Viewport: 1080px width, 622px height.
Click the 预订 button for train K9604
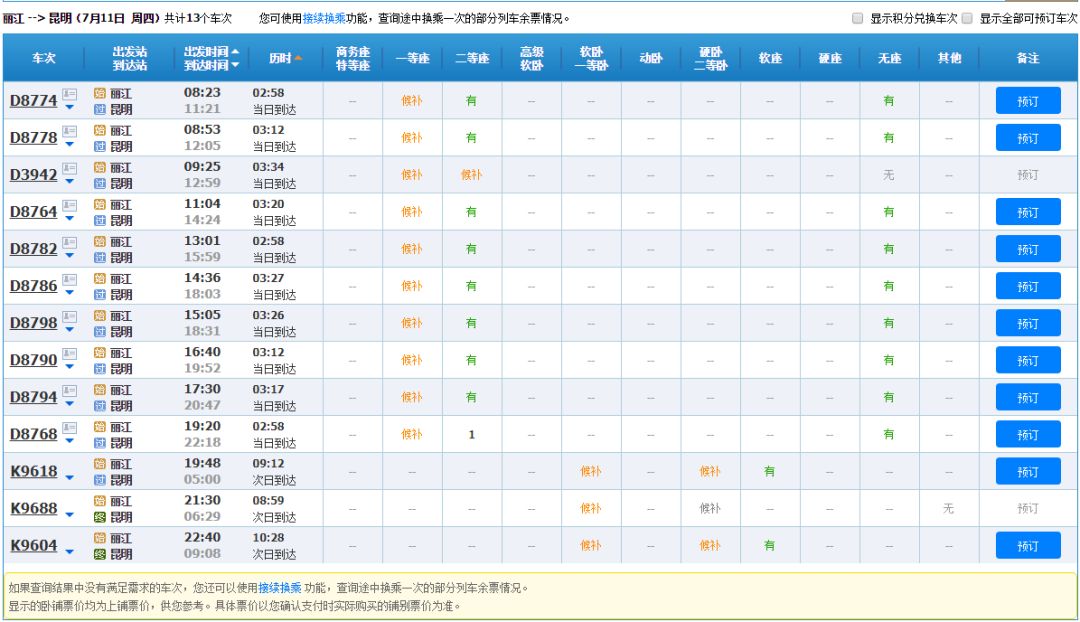pos(1027,545)
